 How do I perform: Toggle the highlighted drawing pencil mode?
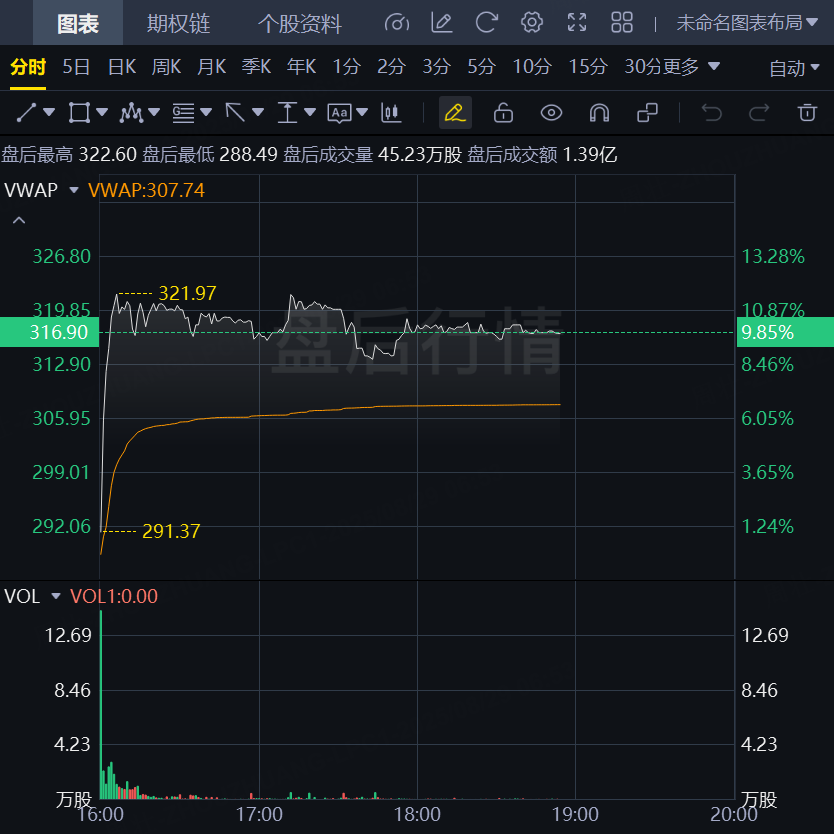tap(455, 113)
